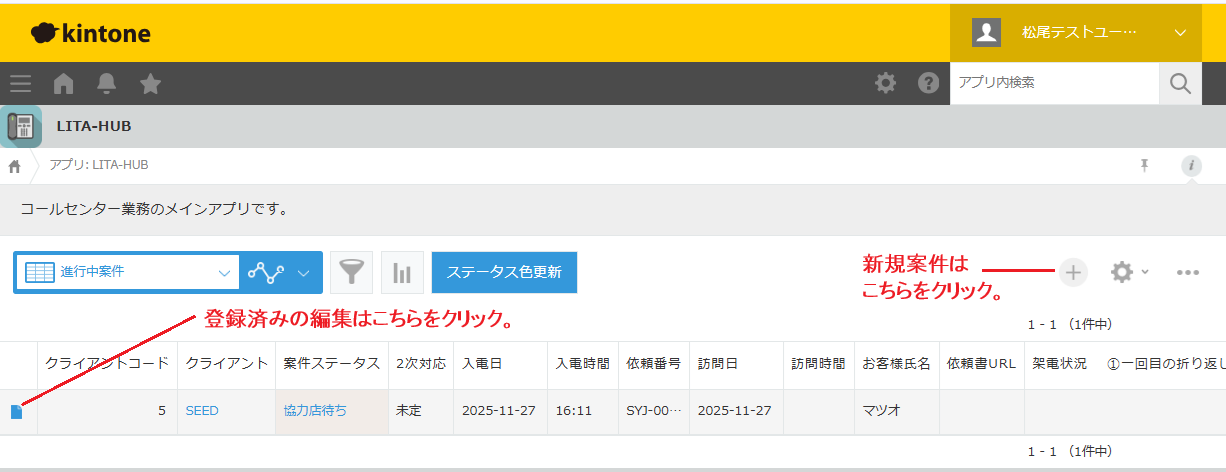1226x472 pixels.
Task: Add a new record with plus icon
Action: click(1073, 272)
